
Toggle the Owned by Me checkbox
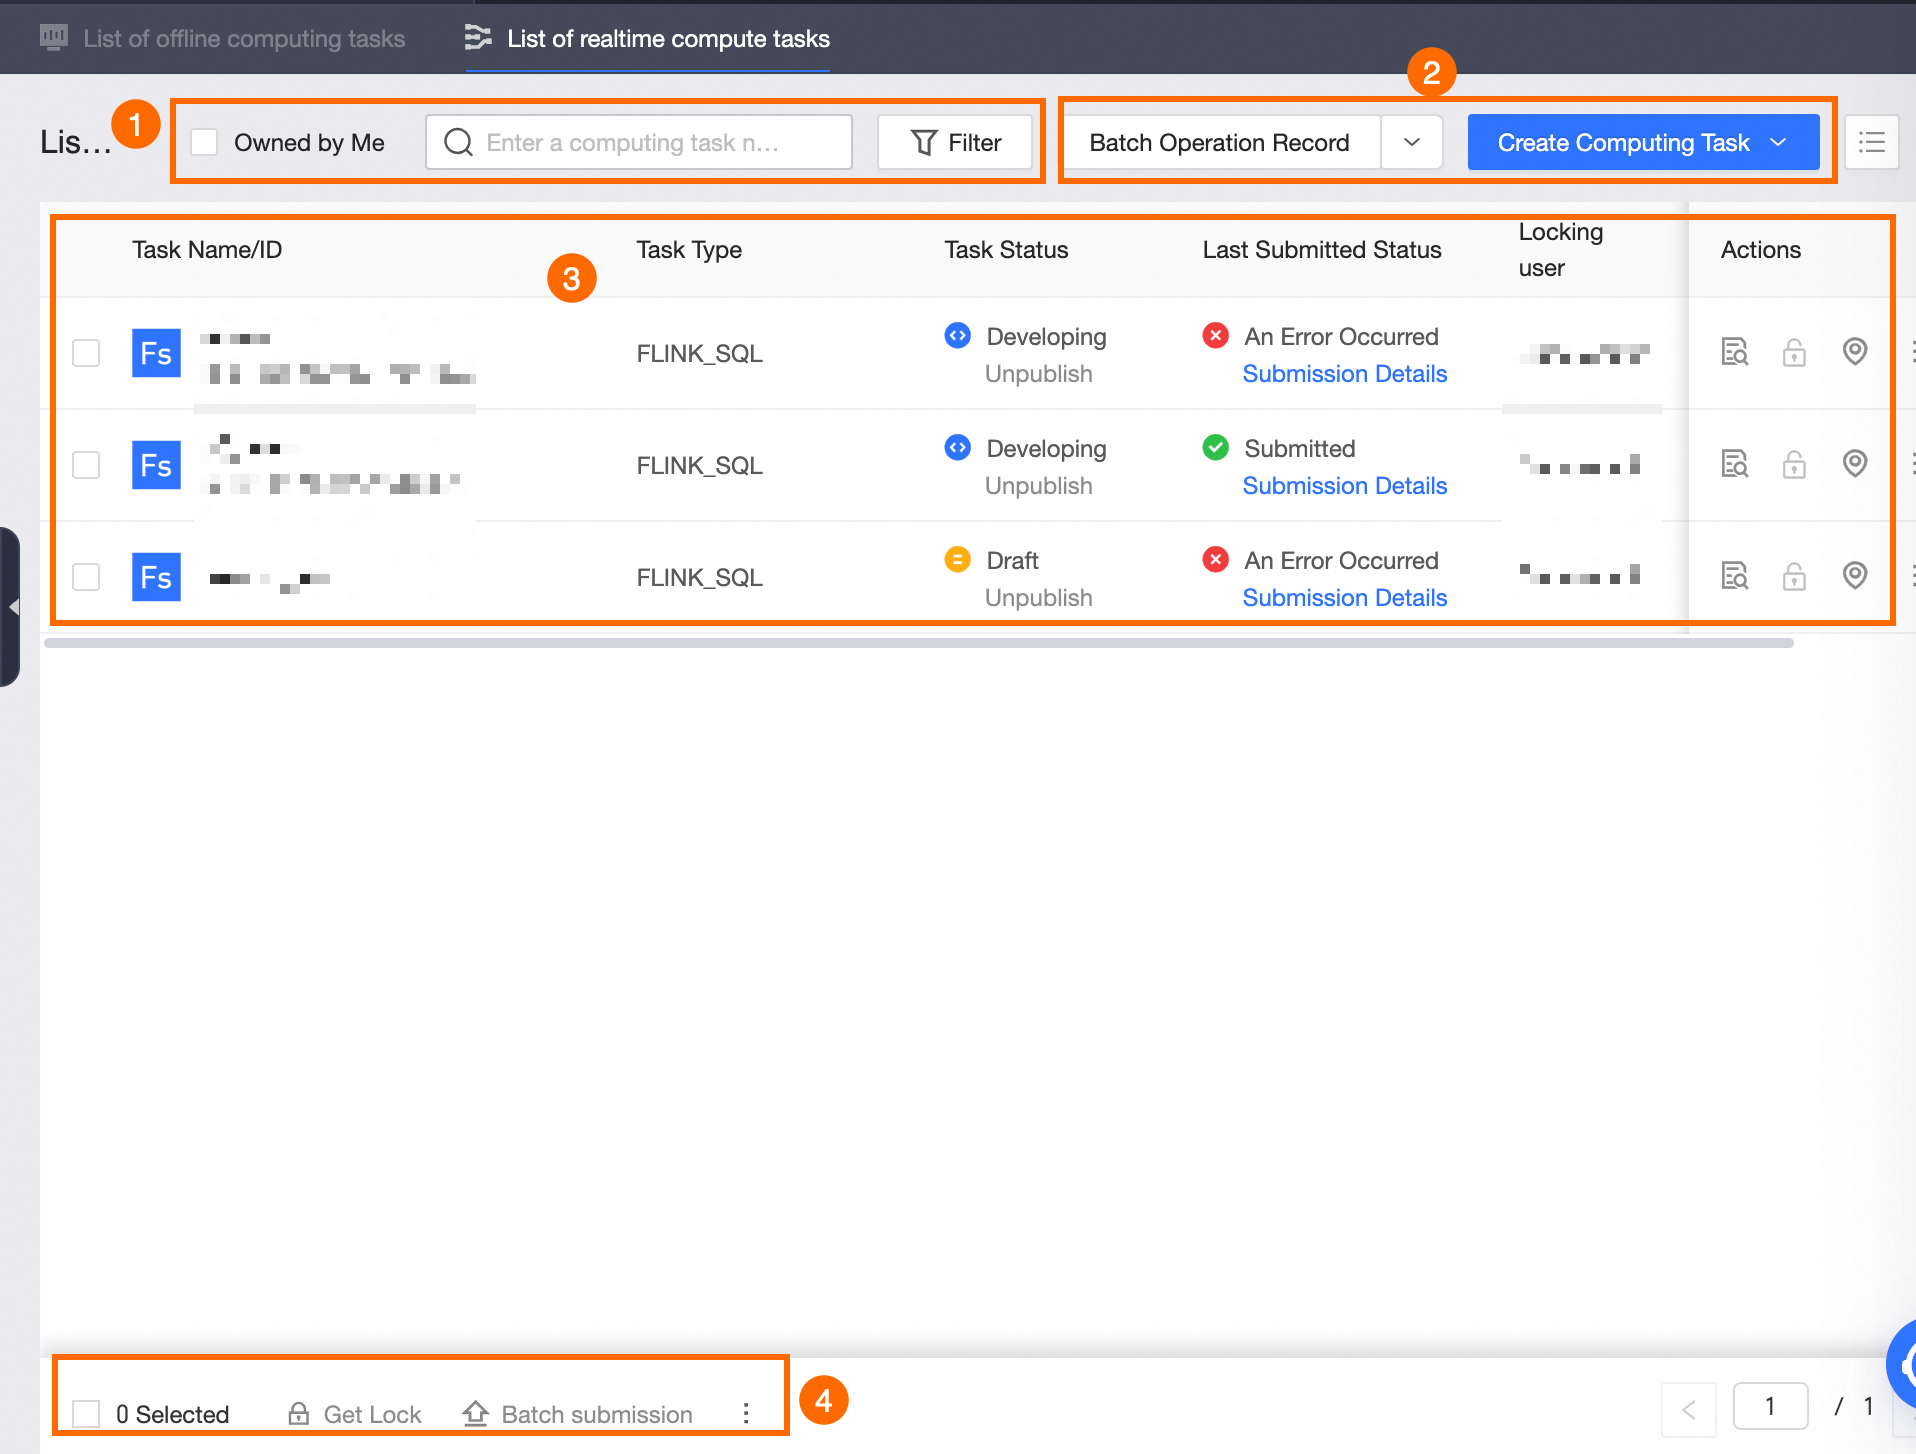coord(204,142)
